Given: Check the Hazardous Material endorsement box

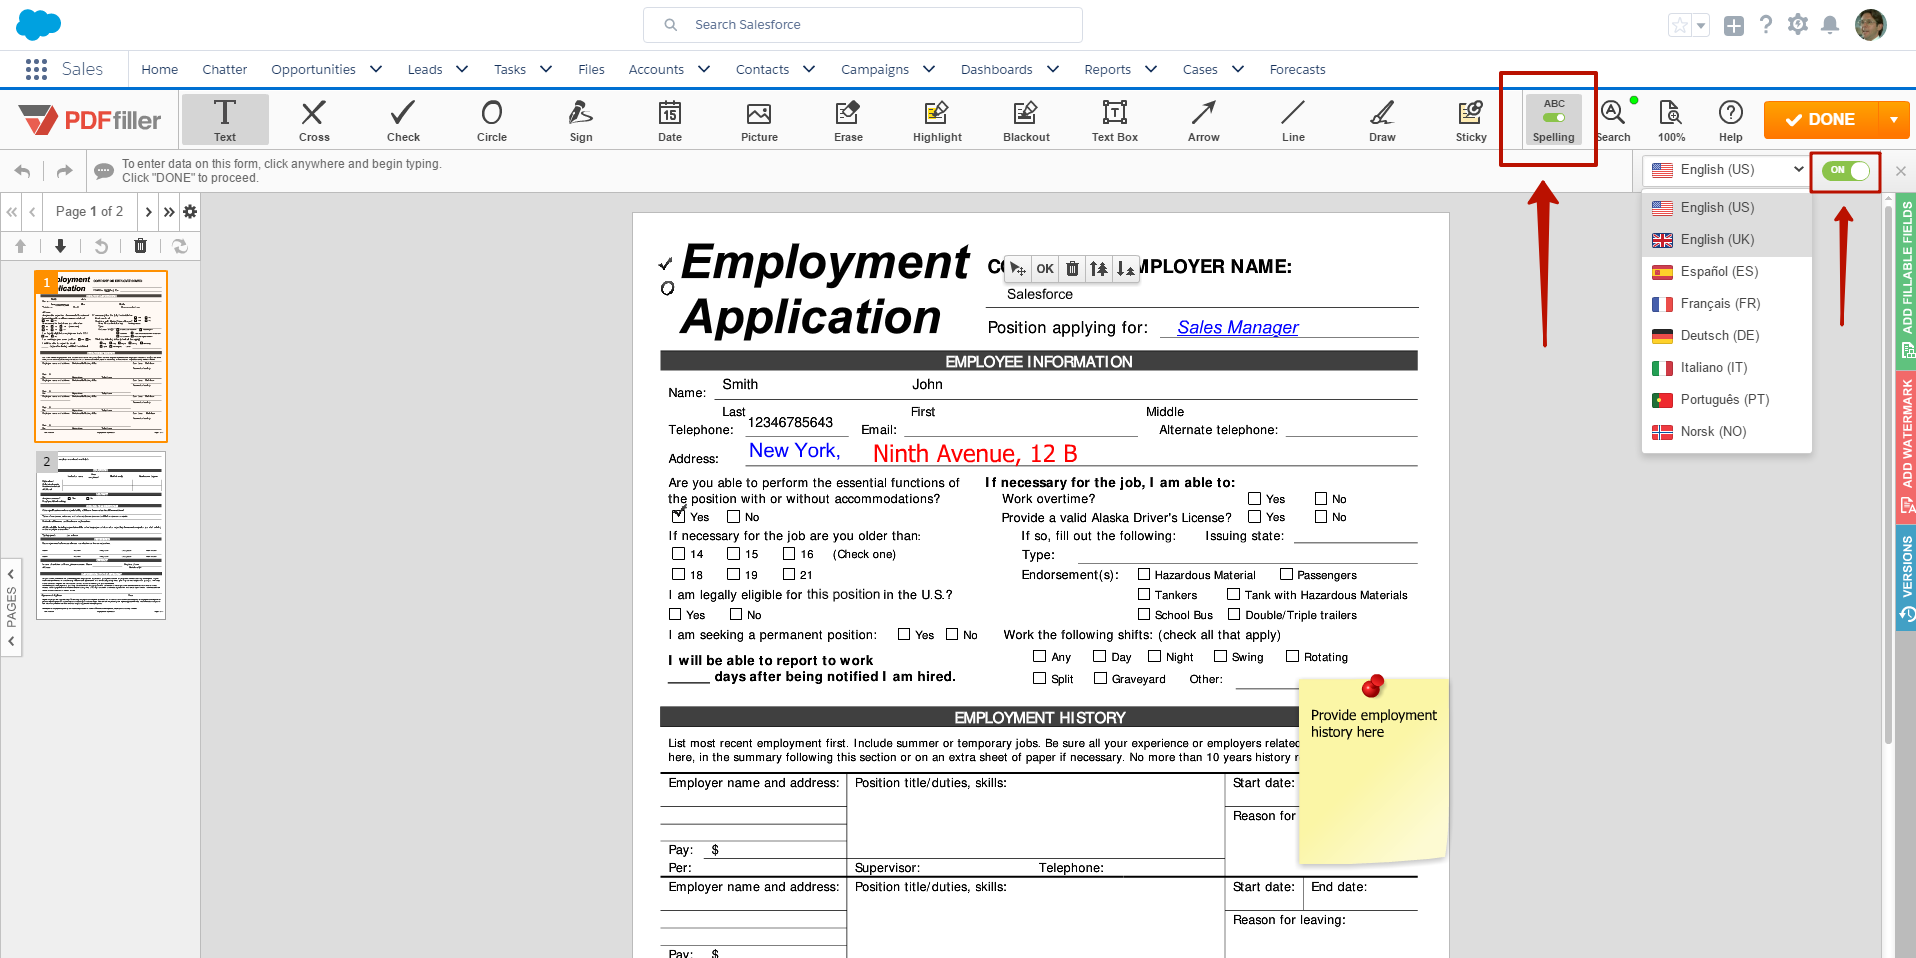Looking at the screenshot, I should click(1144, 574).
